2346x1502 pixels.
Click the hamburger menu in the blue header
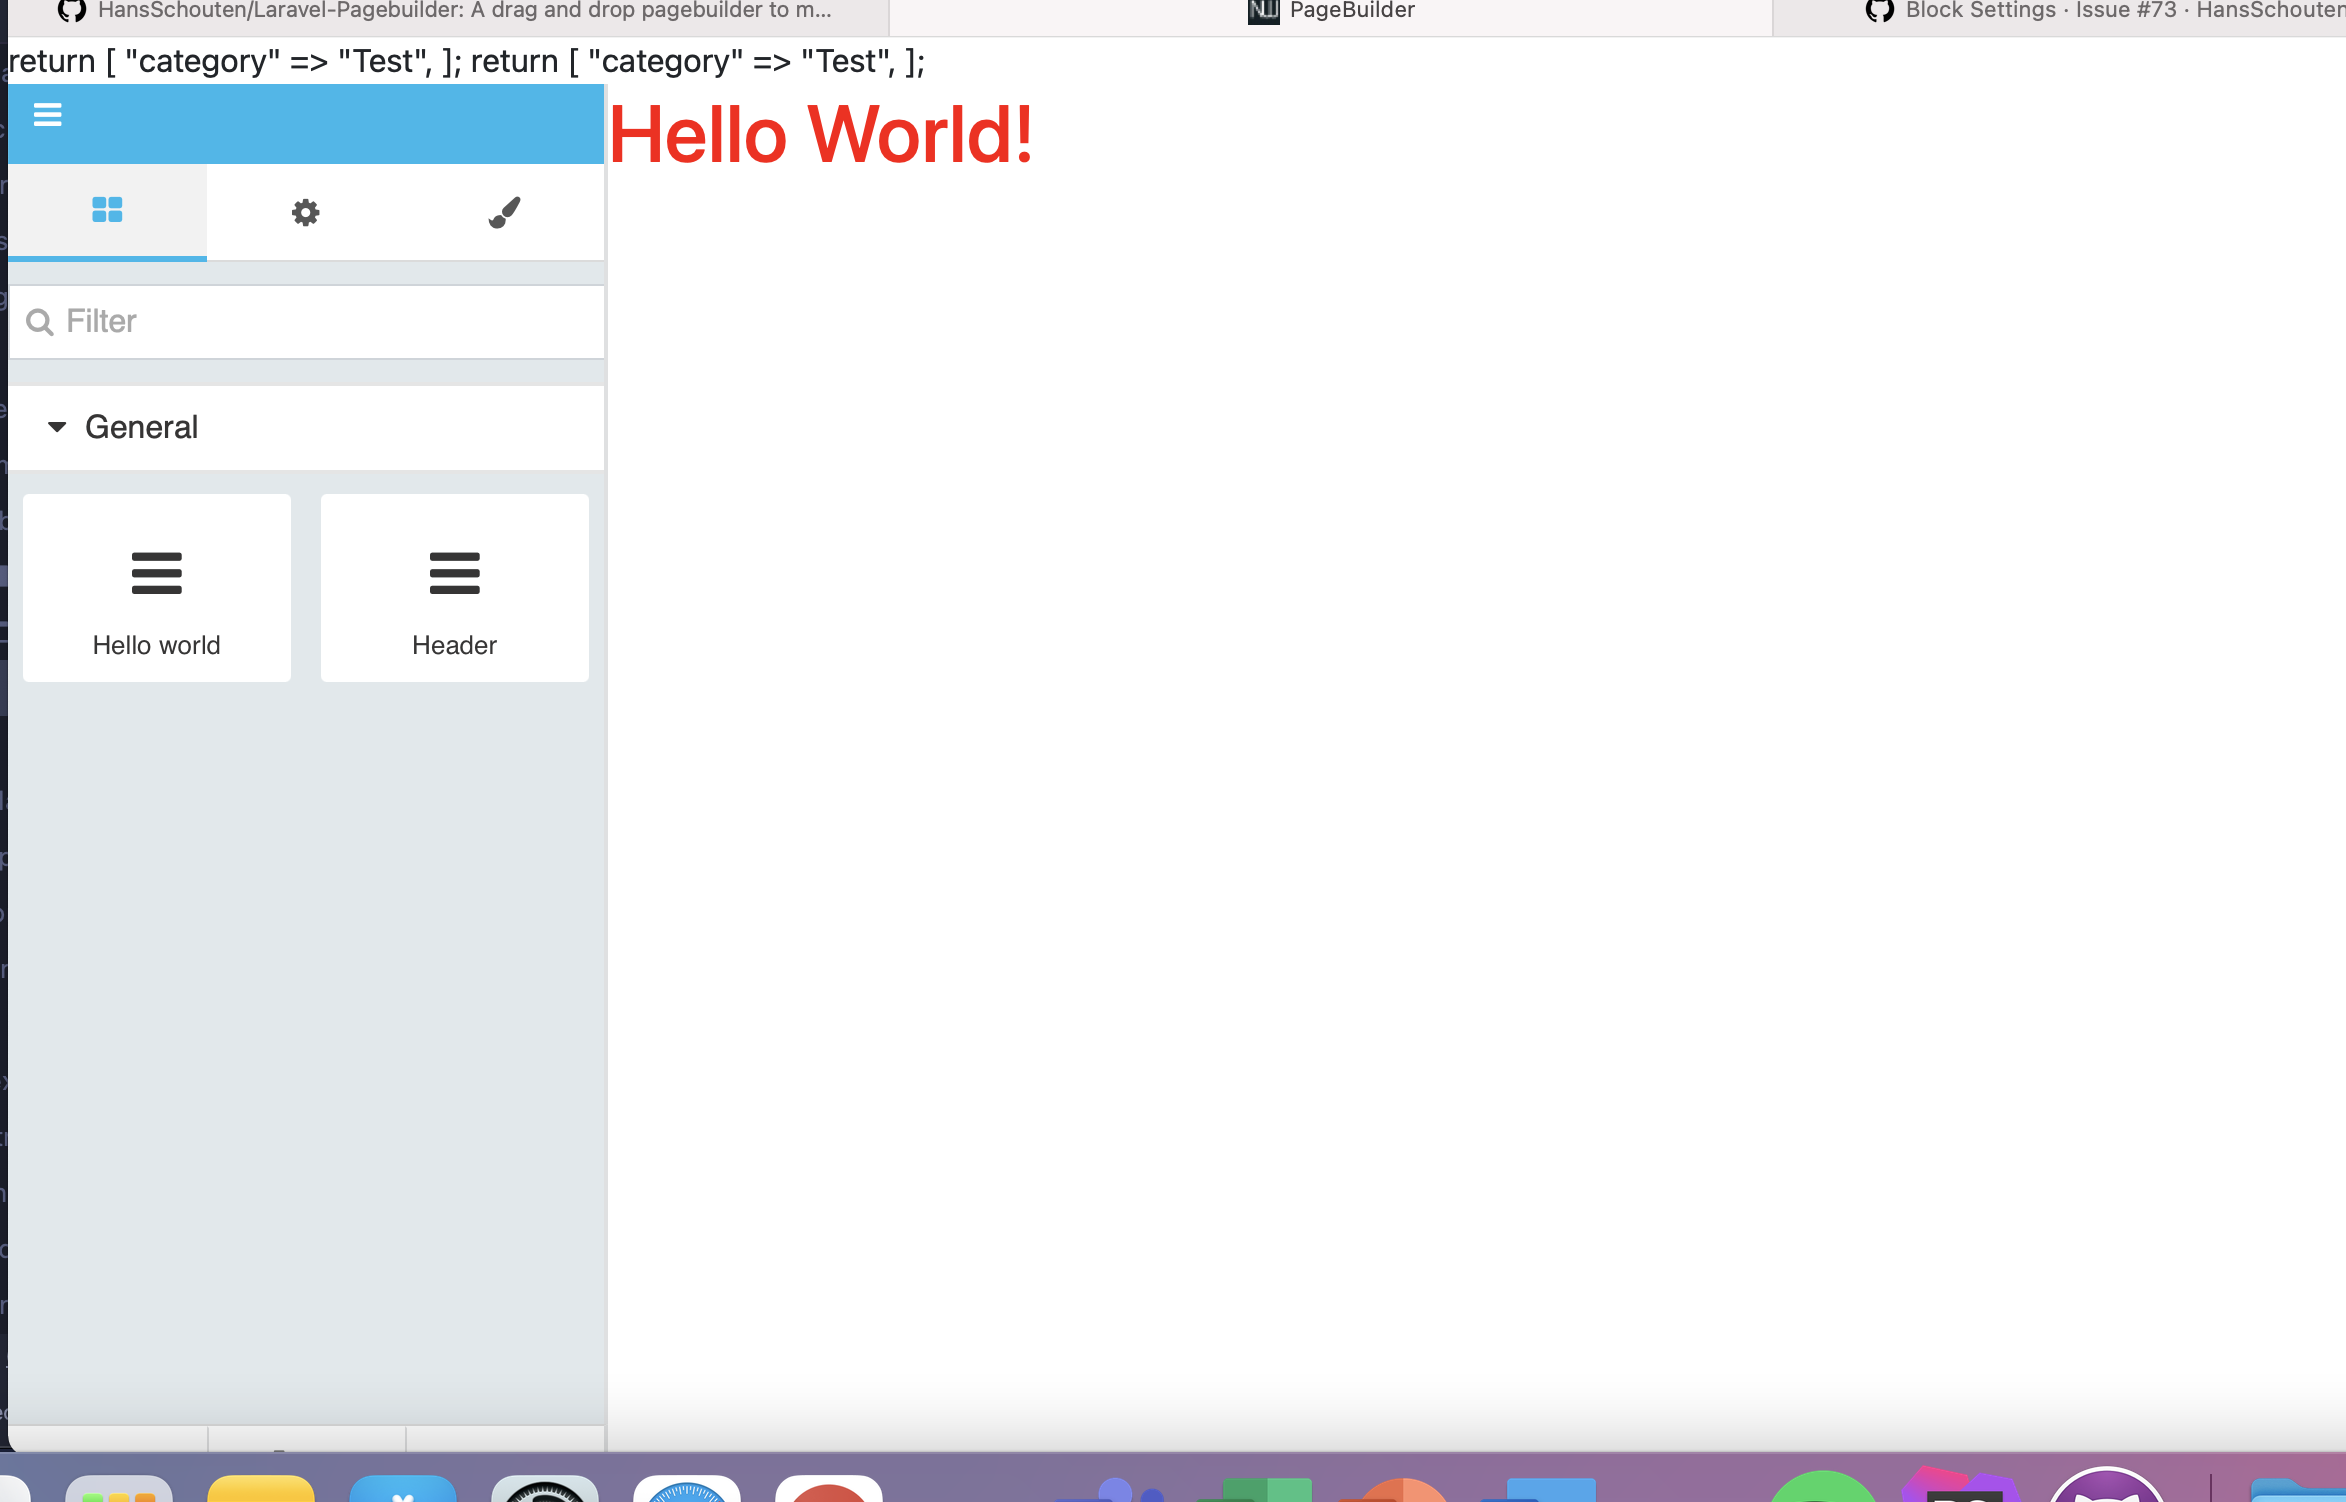point(47,114)
